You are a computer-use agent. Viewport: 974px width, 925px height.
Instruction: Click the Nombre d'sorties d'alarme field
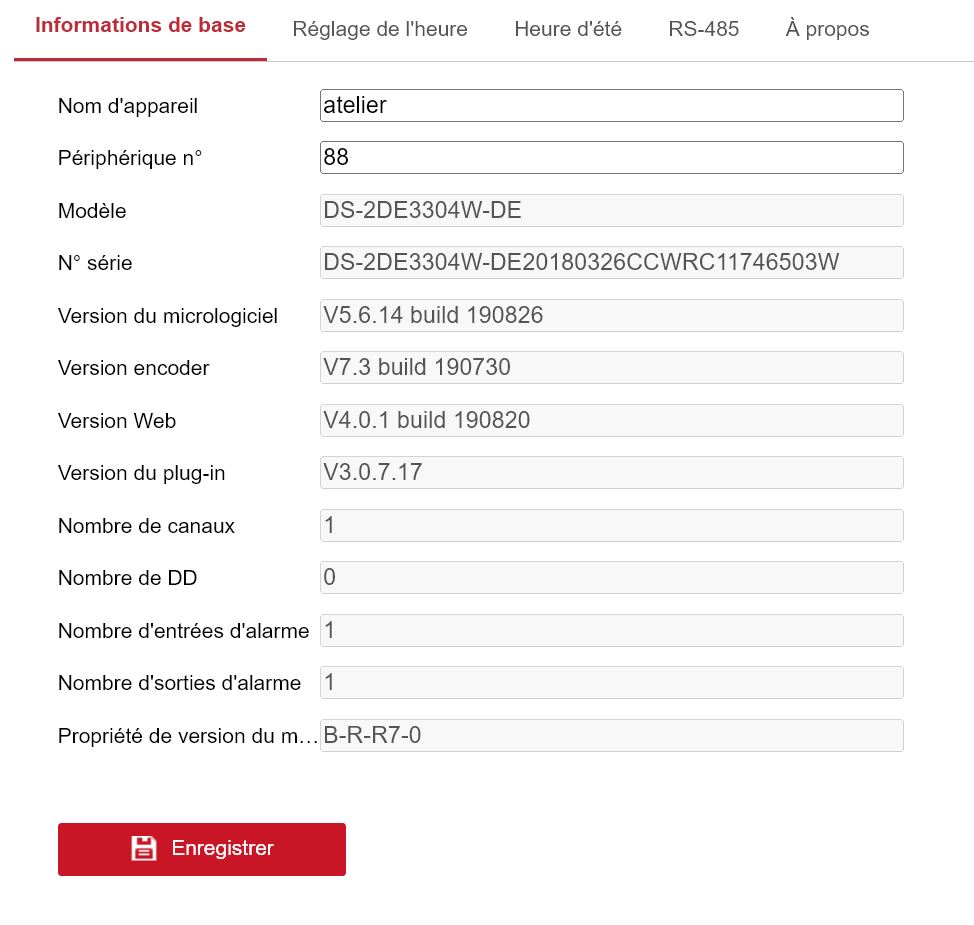(611, 683)
